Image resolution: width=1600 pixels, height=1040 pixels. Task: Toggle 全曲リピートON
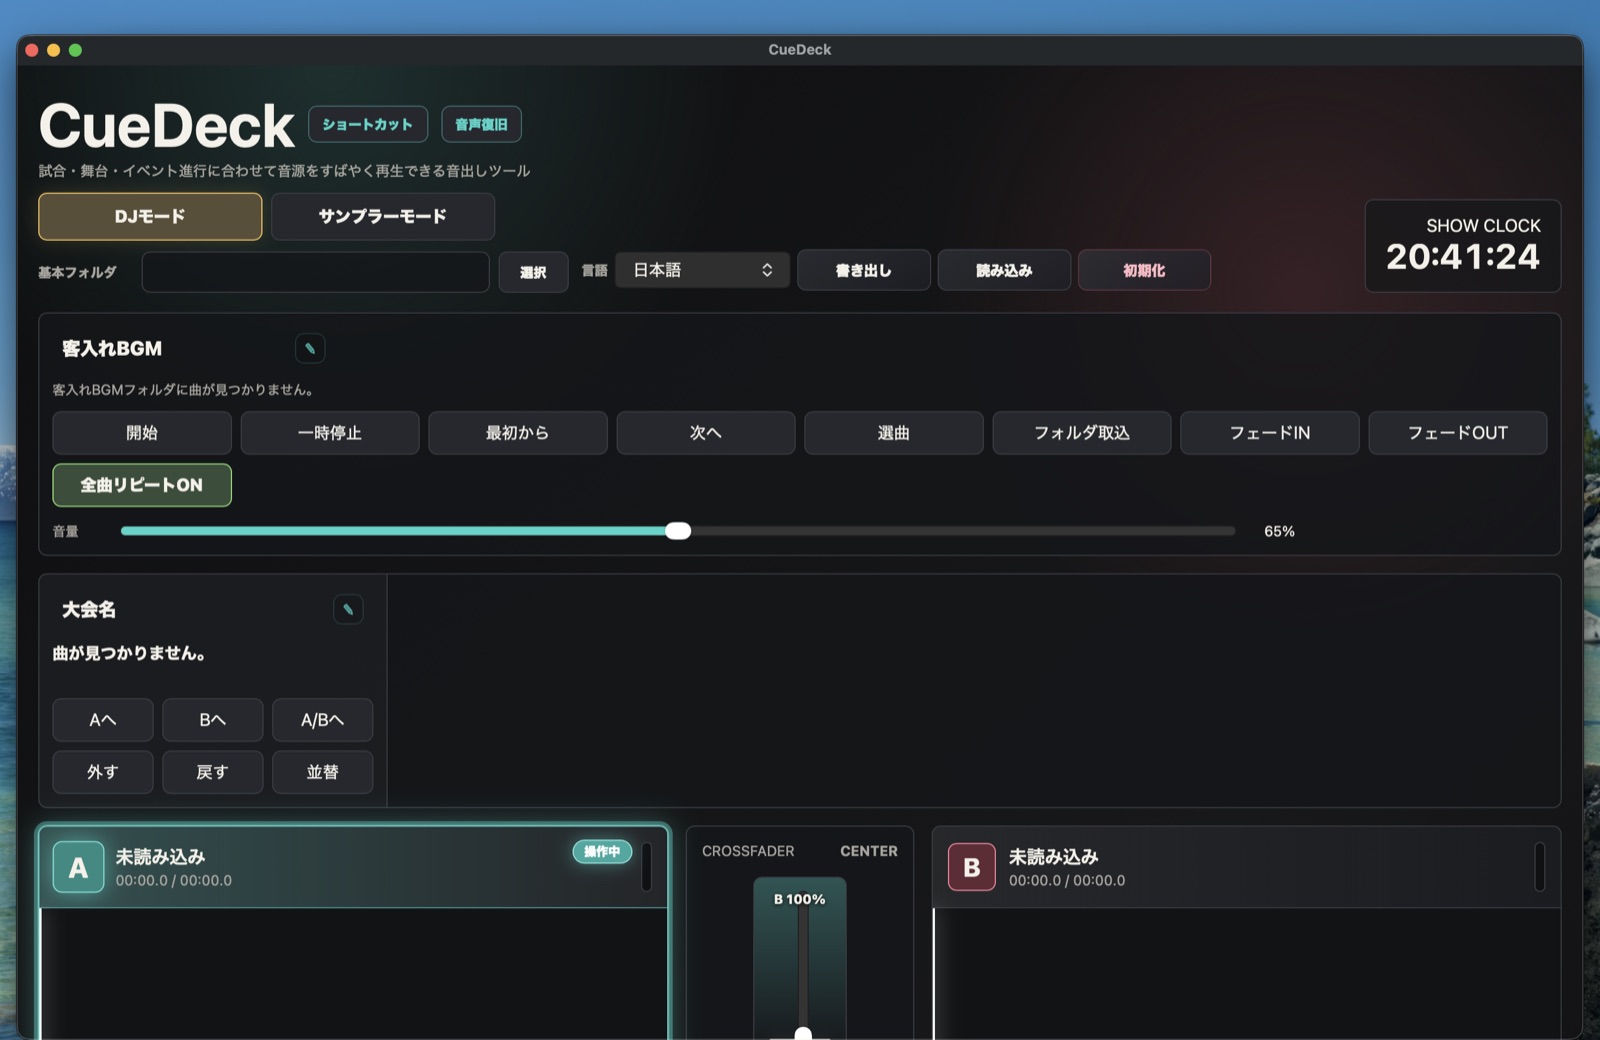pos(142,485)
